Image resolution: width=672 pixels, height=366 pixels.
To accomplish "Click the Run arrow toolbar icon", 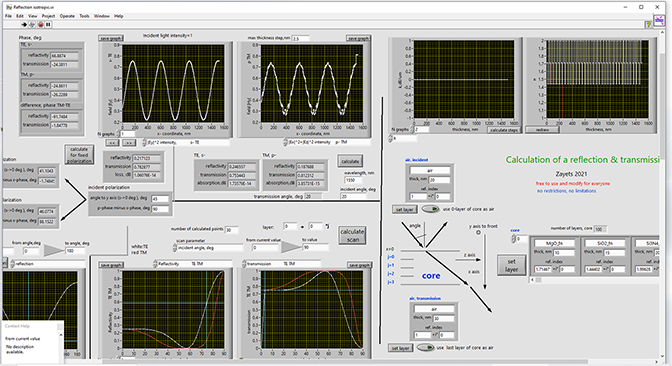I will coord(24,25).
